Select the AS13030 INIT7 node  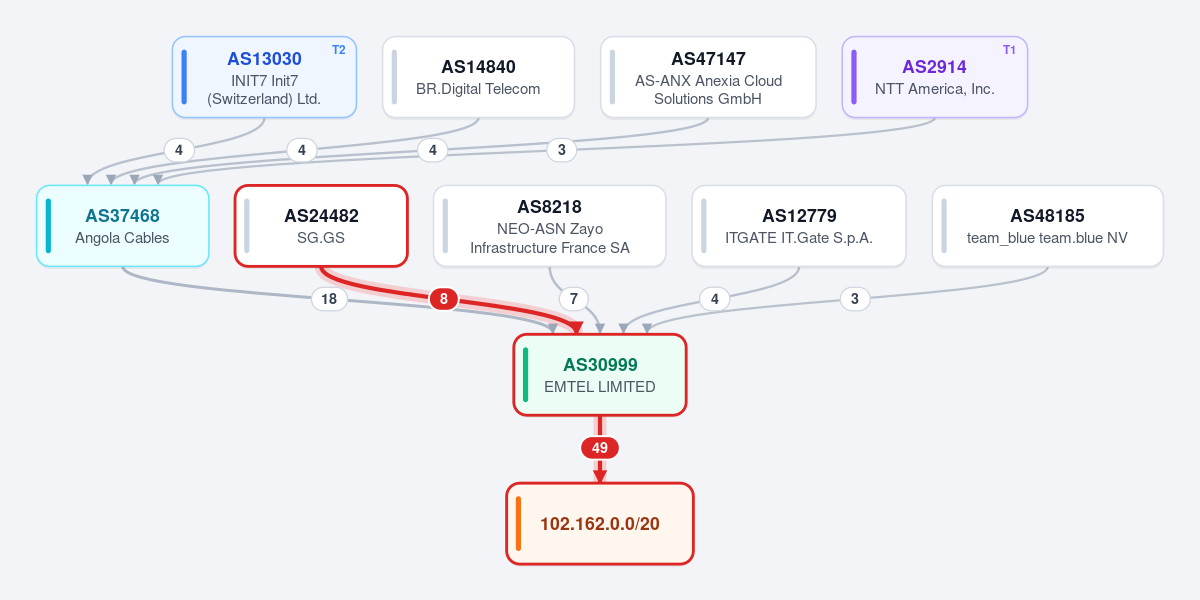264,77
